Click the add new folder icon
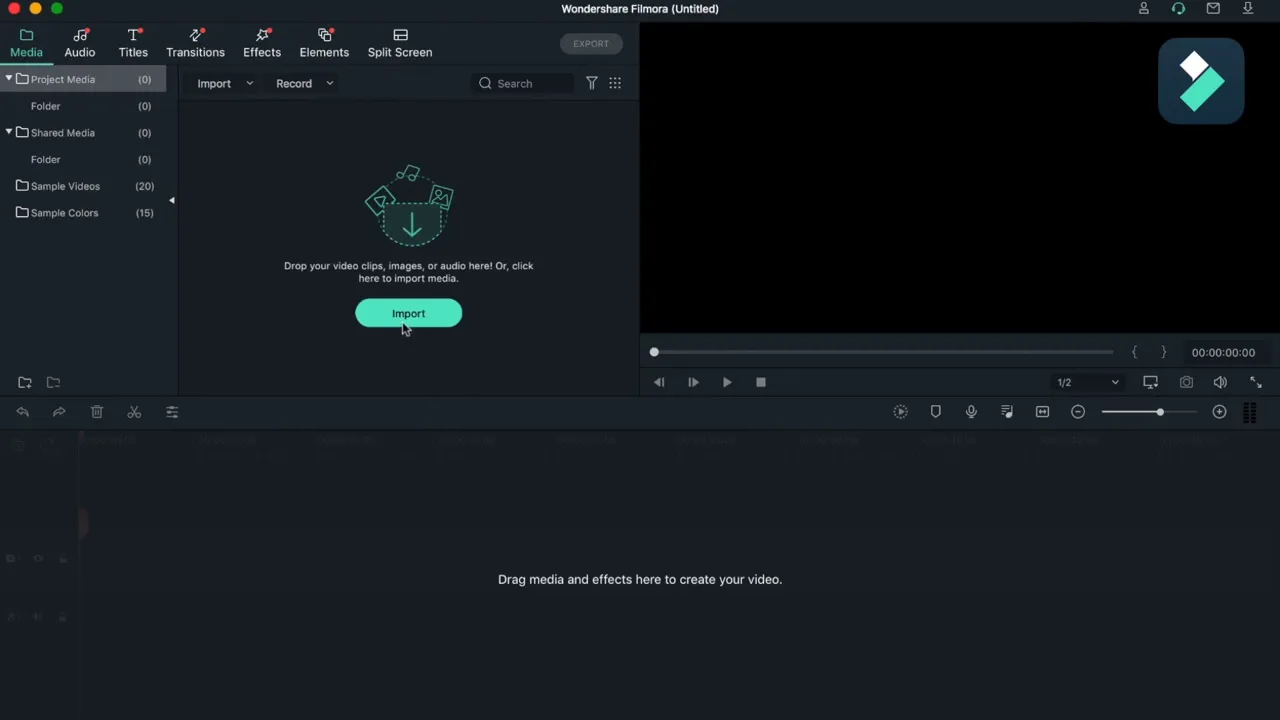1280x720 pixels. click(25, 382)
